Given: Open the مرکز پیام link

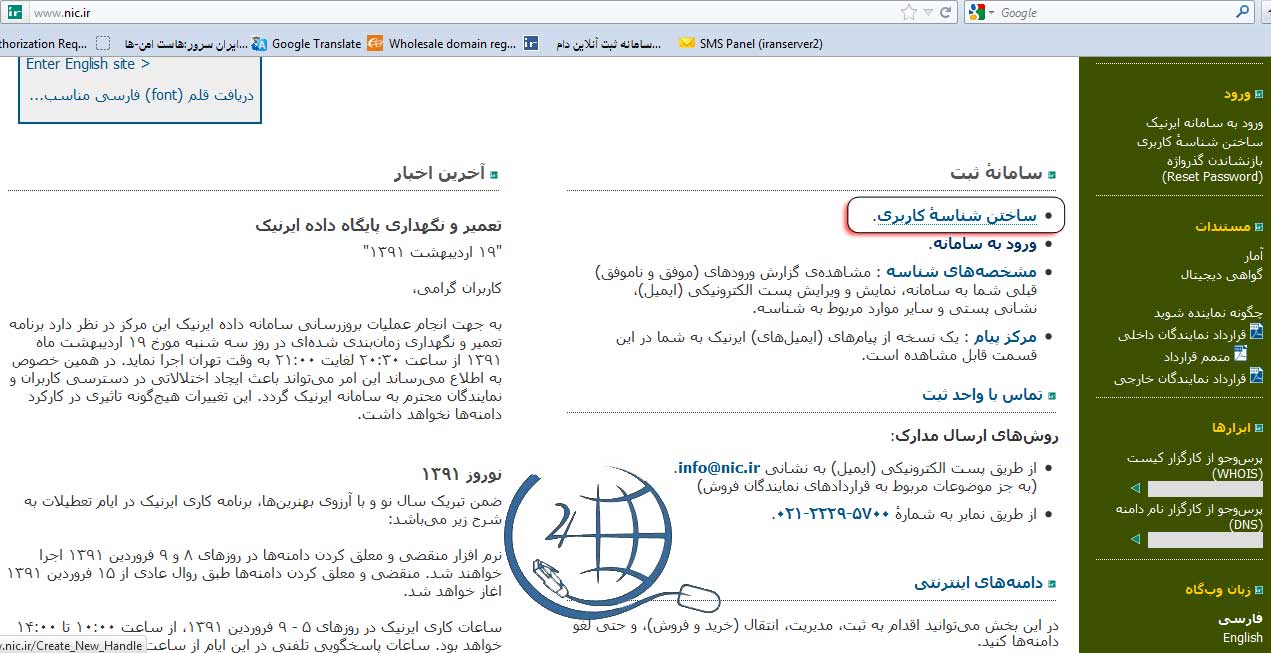Looking at the screenshot, I should click(x=1006, y=336).
